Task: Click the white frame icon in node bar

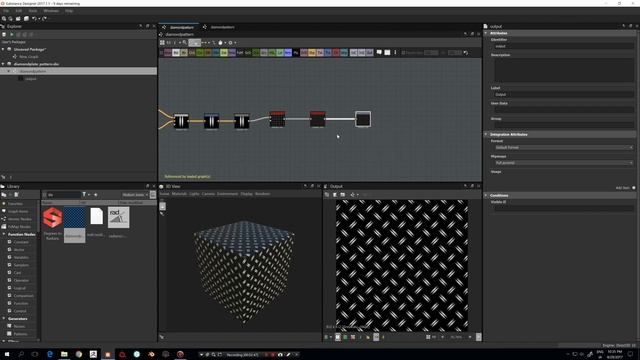Action: (387, 53)
